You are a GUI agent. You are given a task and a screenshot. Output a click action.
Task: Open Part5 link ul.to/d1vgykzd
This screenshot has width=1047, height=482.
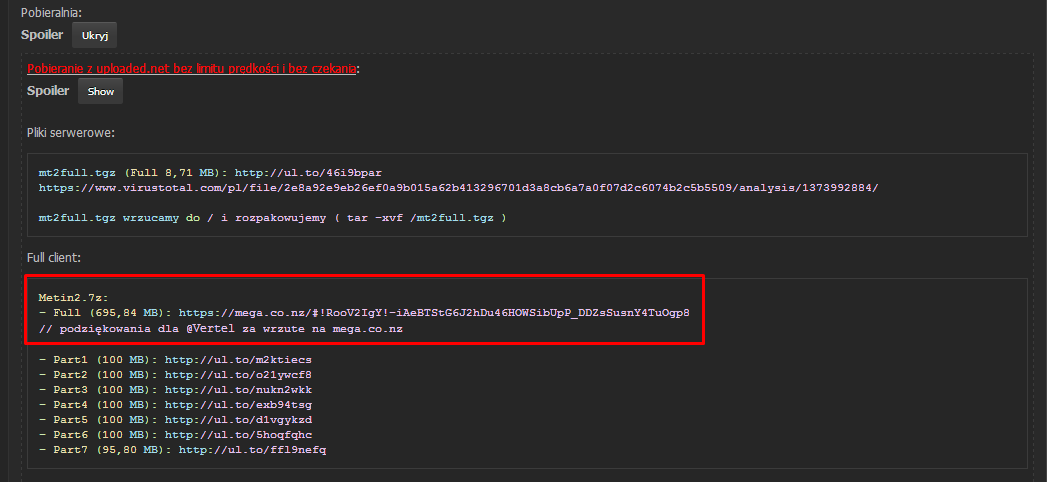[x=238, y=420]
